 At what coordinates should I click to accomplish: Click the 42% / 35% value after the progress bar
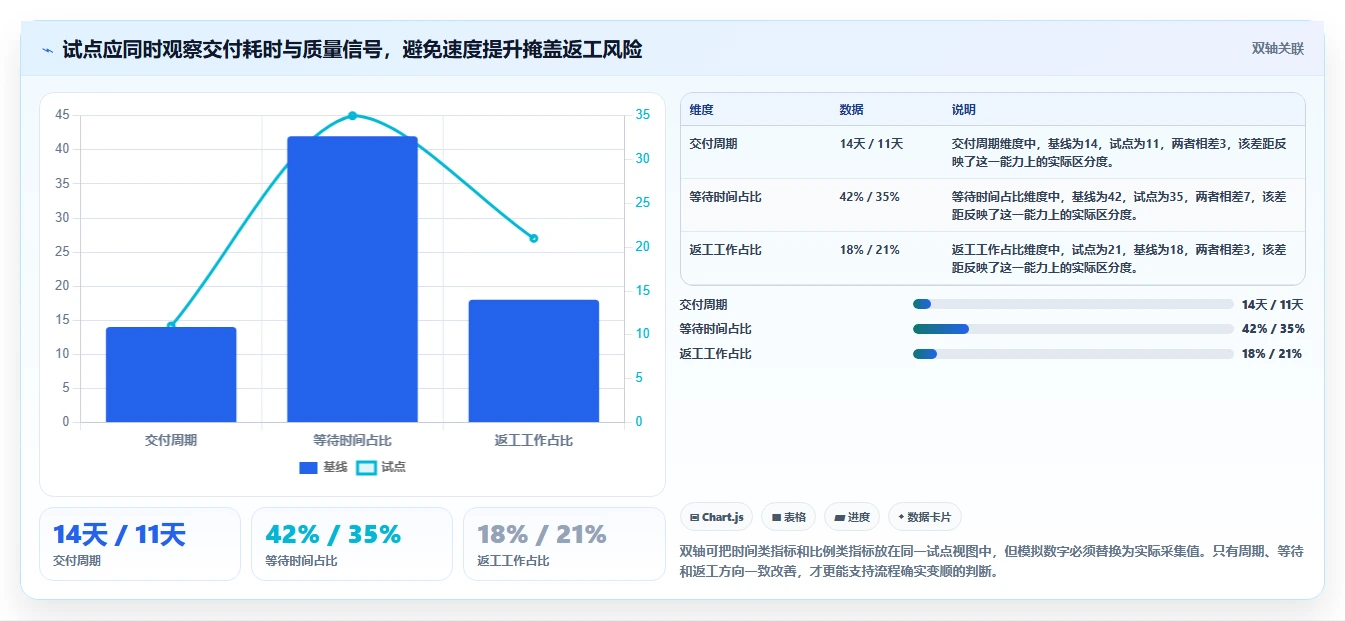pos(1273,329)
